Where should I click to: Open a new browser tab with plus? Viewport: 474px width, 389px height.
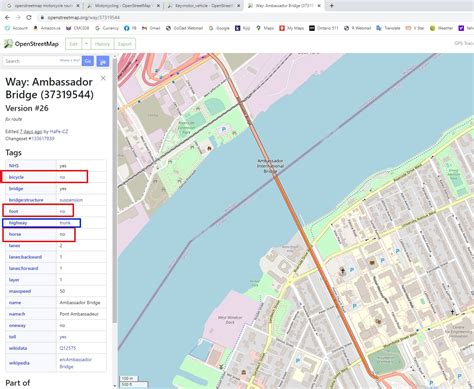pos(332,6)
